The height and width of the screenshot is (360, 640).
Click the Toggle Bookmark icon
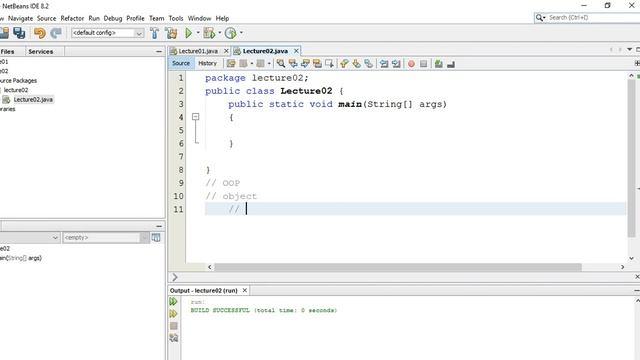click(369, 64)
